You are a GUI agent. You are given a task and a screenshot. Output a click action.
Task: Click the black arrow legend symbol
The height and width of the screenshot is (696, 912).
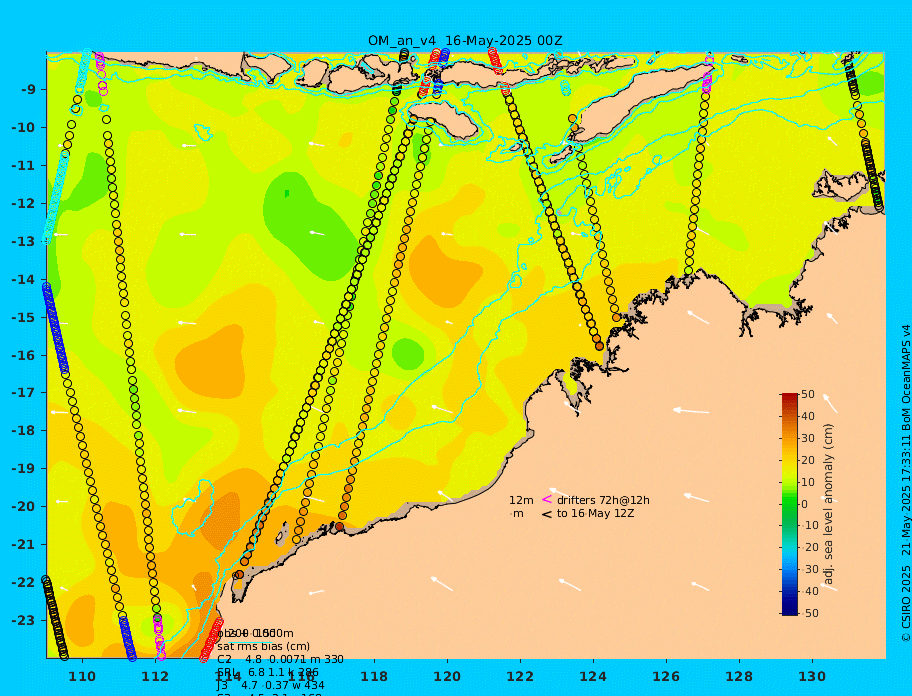(547, 514)
